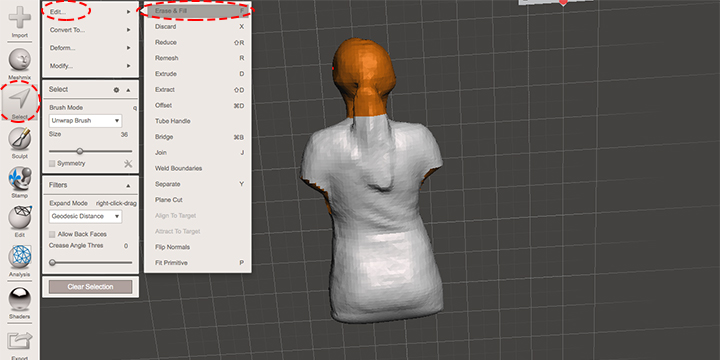Expand the Convert To... submenu

90,30
